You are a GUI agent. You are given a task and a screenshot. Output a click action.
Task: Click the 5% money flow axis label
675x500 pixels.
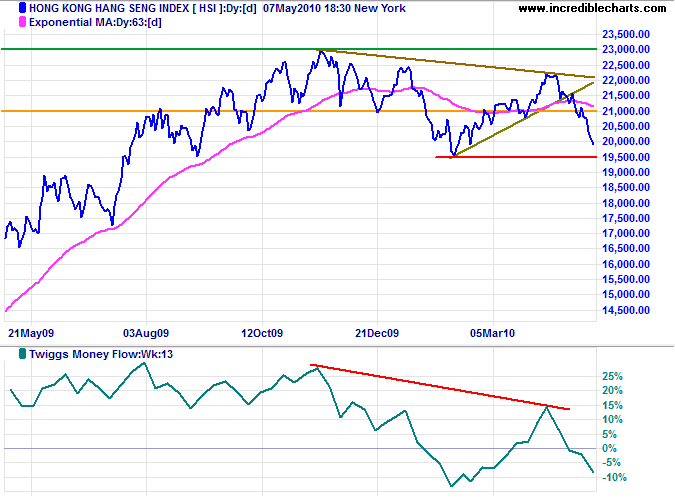coord(609,434)
